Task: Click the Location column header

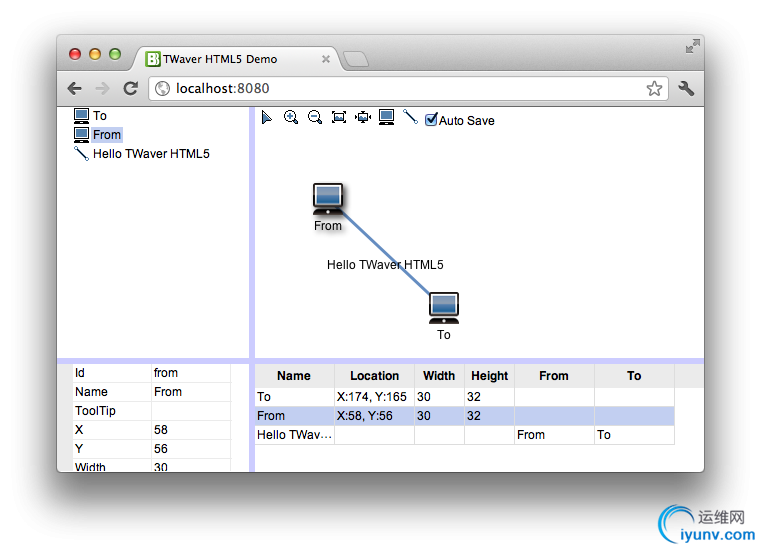Action: [374, 376]
